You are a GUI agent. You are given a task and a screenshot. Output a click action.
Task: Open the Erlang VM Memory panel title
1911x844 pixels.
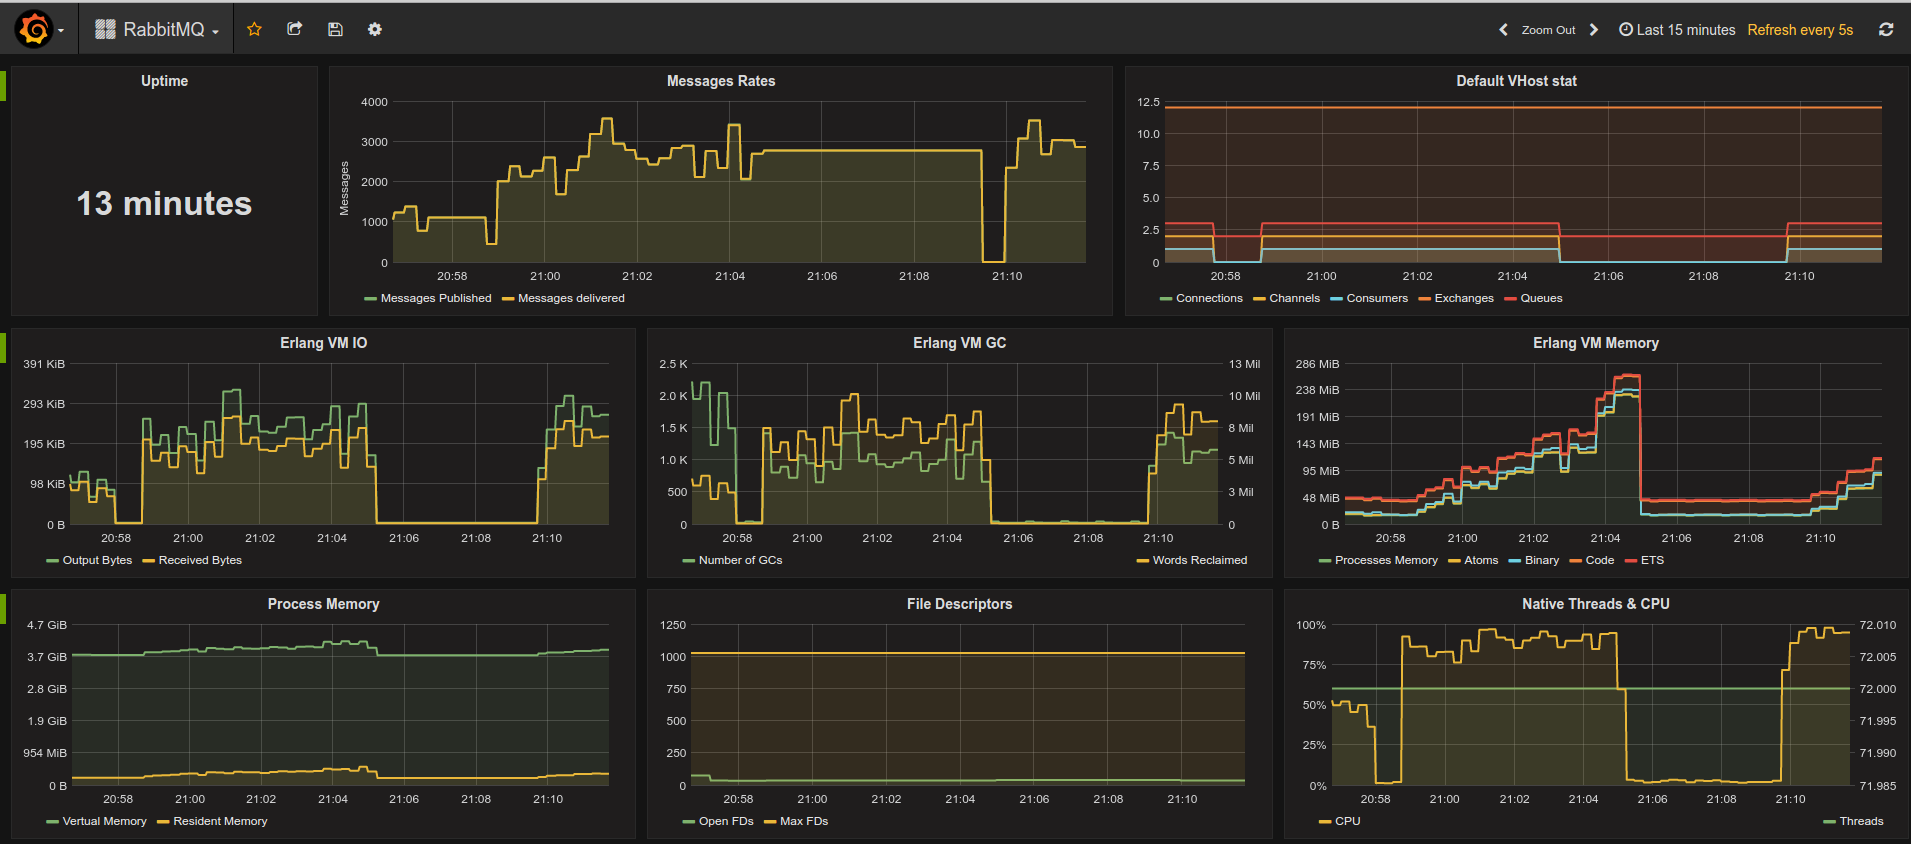tap(1596, 343)
